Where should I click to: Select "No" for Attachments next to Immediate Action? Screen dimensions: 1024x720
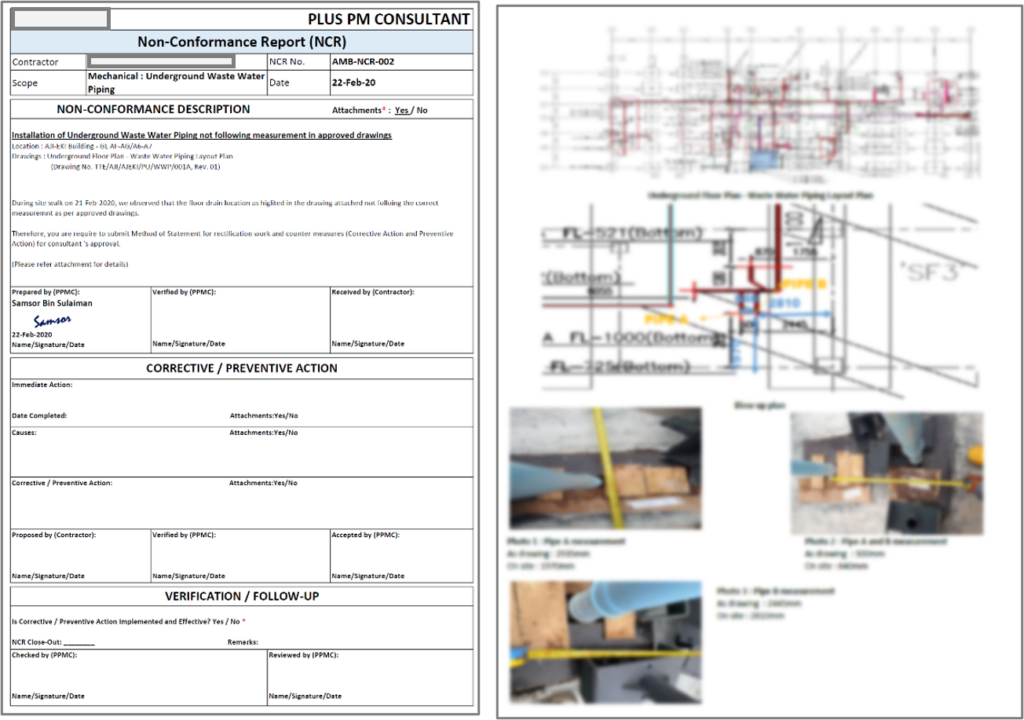296,416
